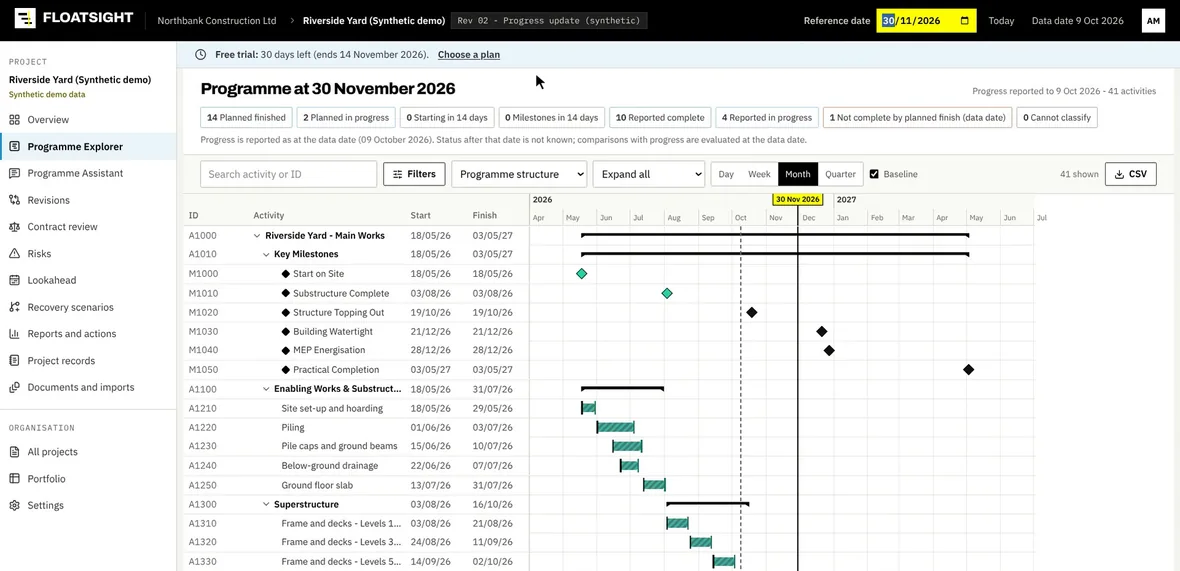Screen dimensions: 1180x571
Task: Click the Project records icon
Action: [x=14, y=360]
